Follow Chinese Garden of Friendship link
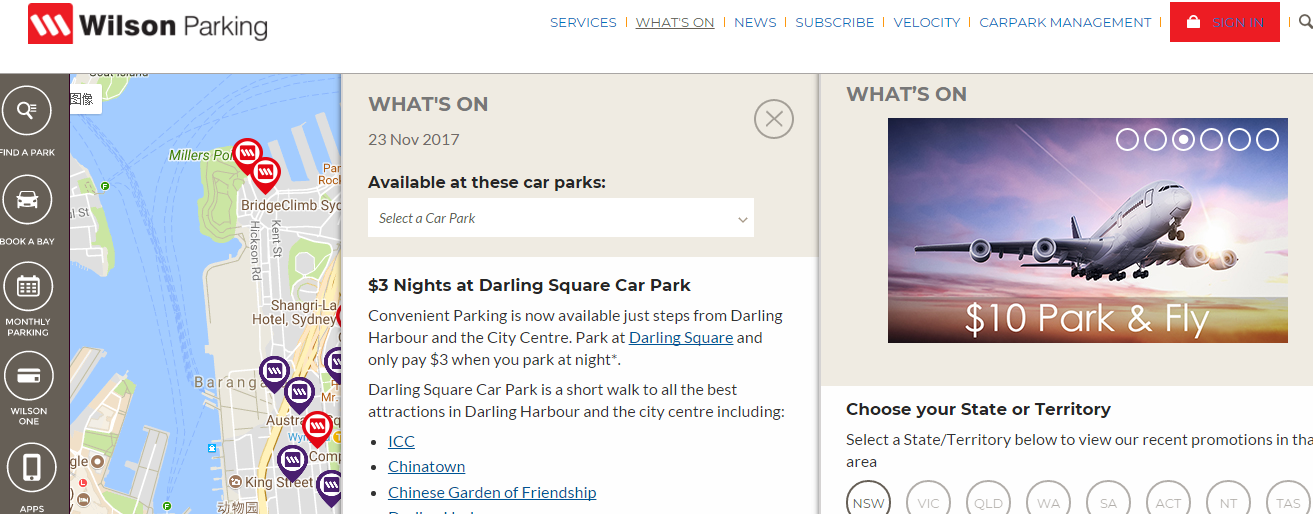Viewport: 1313px width, 514px height. pyautogui.click(x=492, y=492)
